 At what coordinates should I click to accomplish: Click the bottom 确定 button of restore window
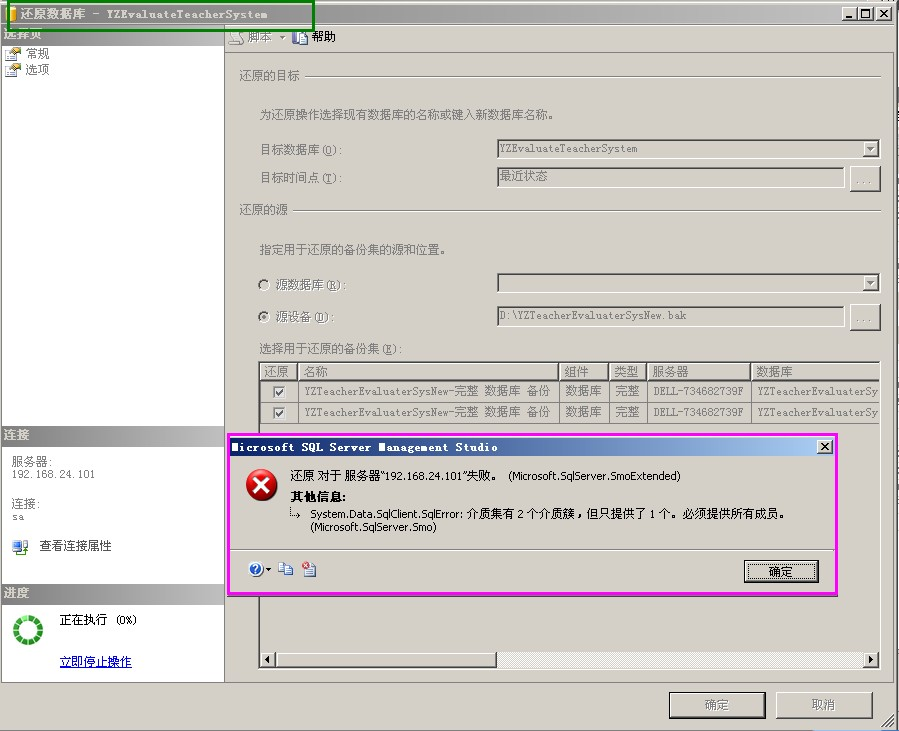(717, 705)
